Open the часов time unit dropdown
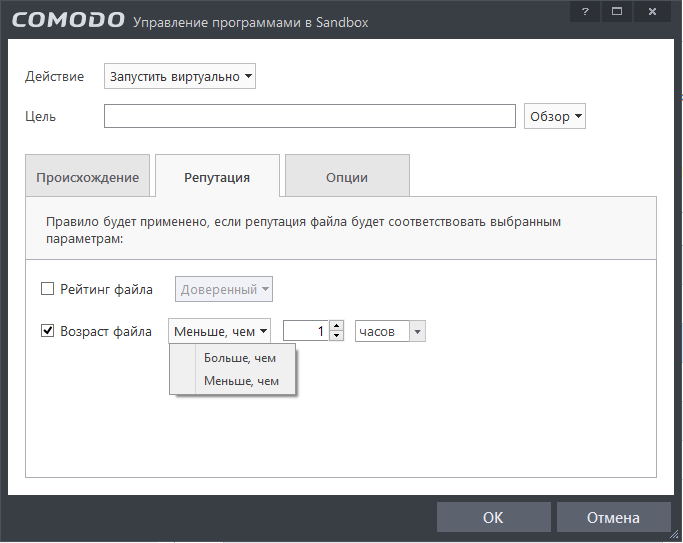Image resolution: width=683 pixels, height=543 pixels. 390,330
